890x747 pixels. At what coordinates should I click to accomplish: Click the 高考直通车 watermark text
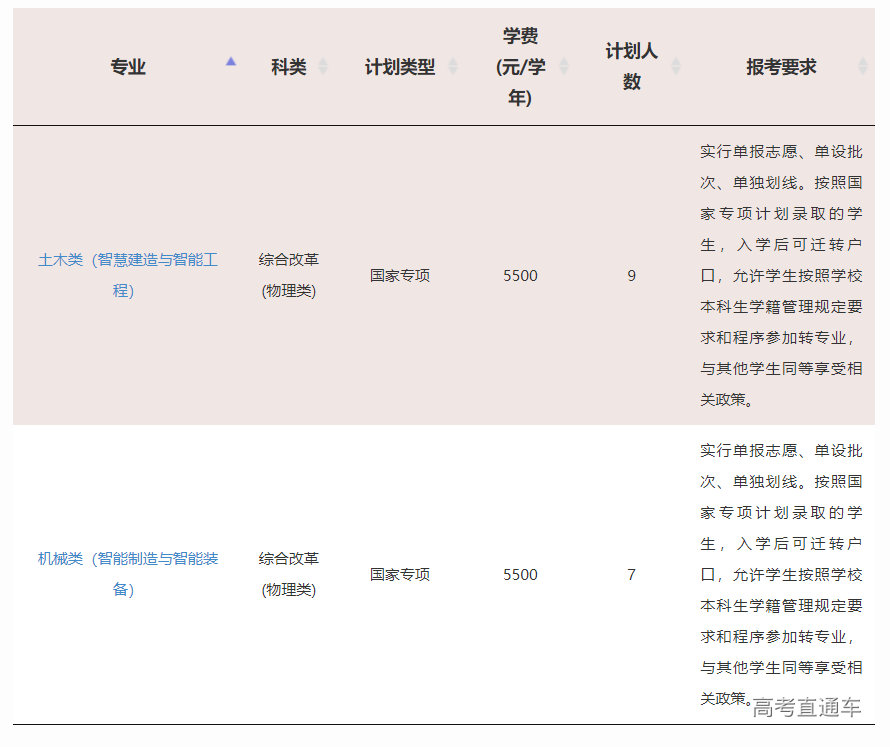806,708
